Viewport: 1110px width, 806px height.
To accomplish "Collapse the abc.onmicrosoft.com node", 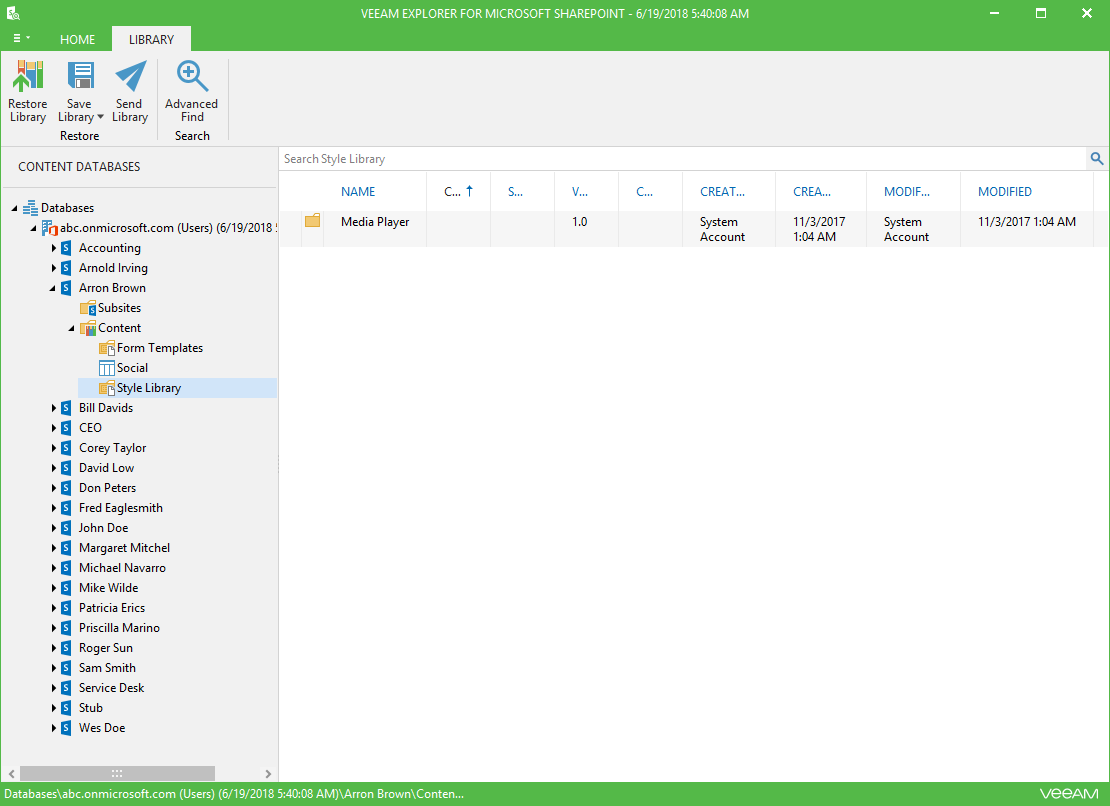I will point(33,228).
